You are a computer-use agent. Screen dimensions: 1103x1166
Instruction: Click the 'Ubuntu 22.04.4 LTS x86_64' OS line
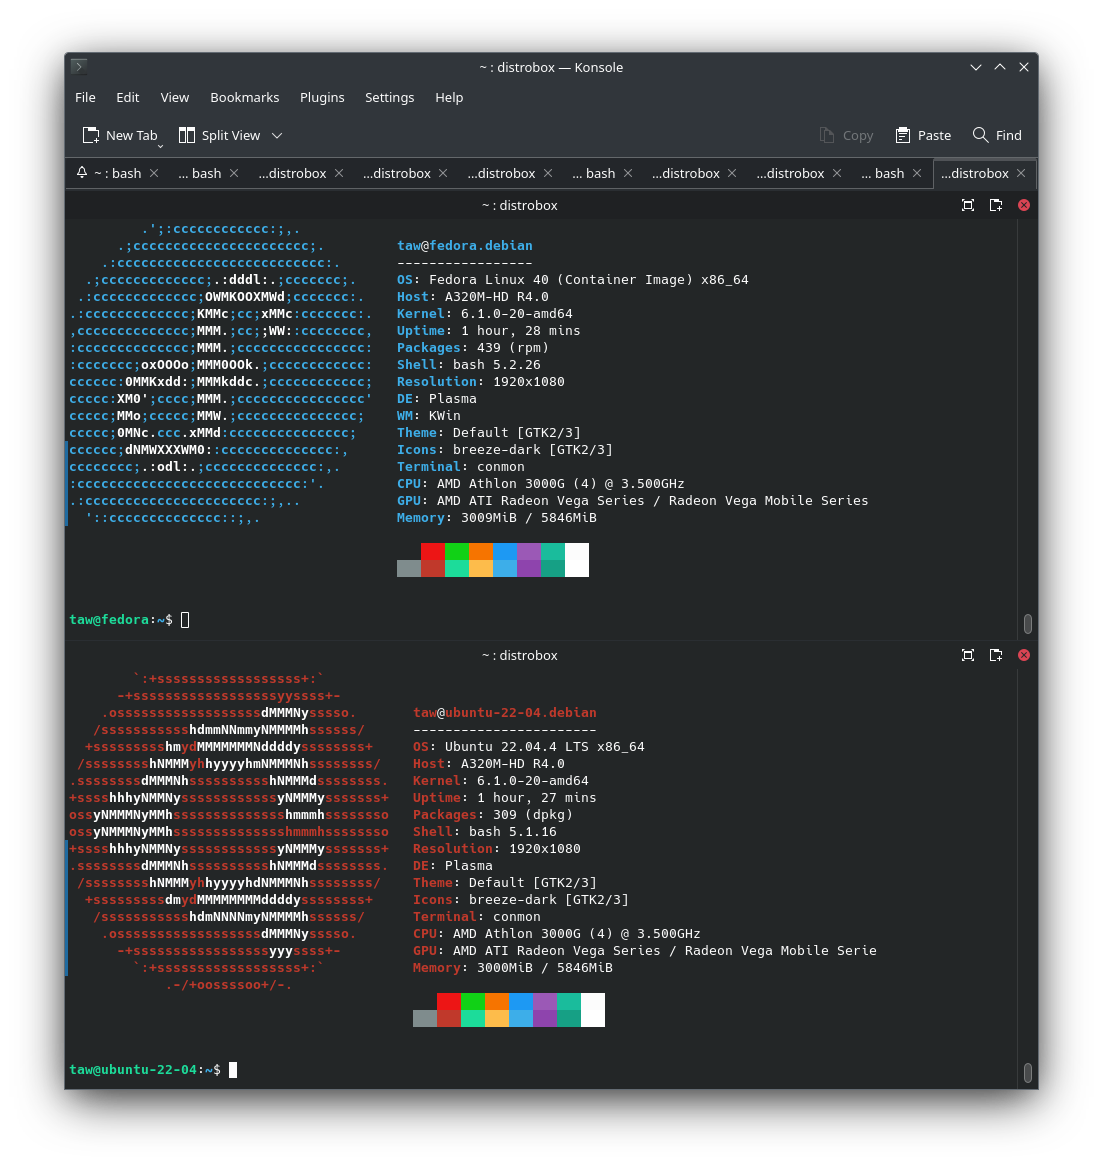[x=529, y=747]
